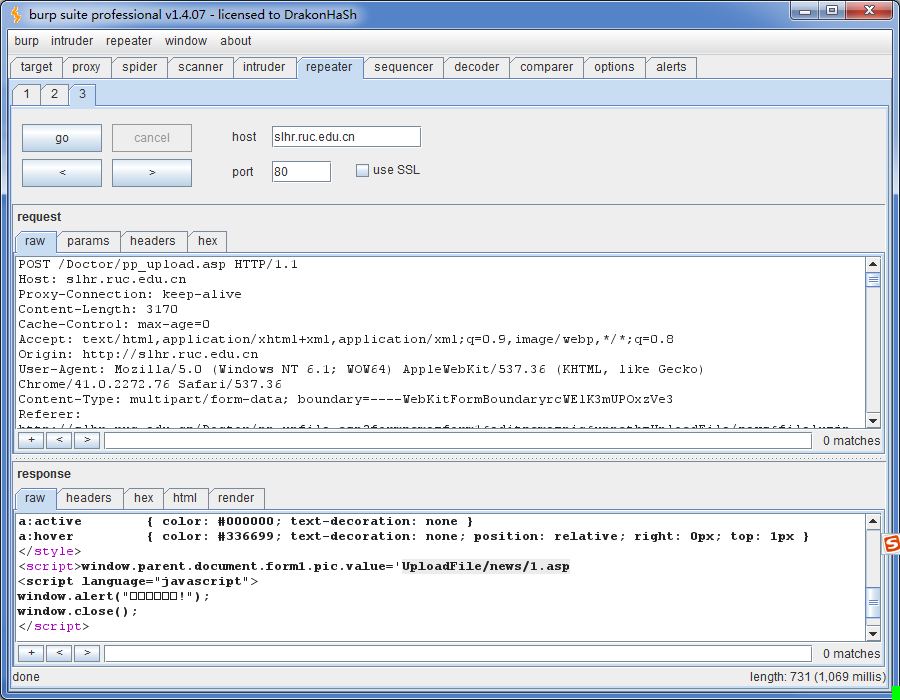The height and width of the screenshot is (700, 900).
Task: Open the response html tab
Action: click(185, 498)
